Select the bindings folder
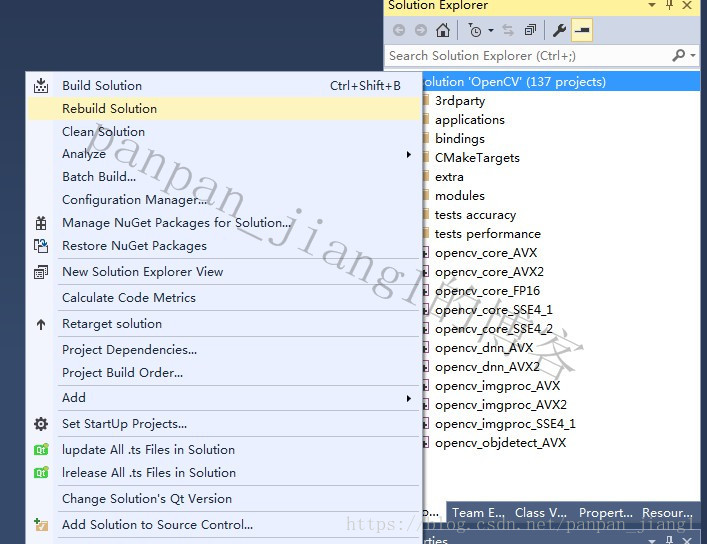 coord(459,138)
